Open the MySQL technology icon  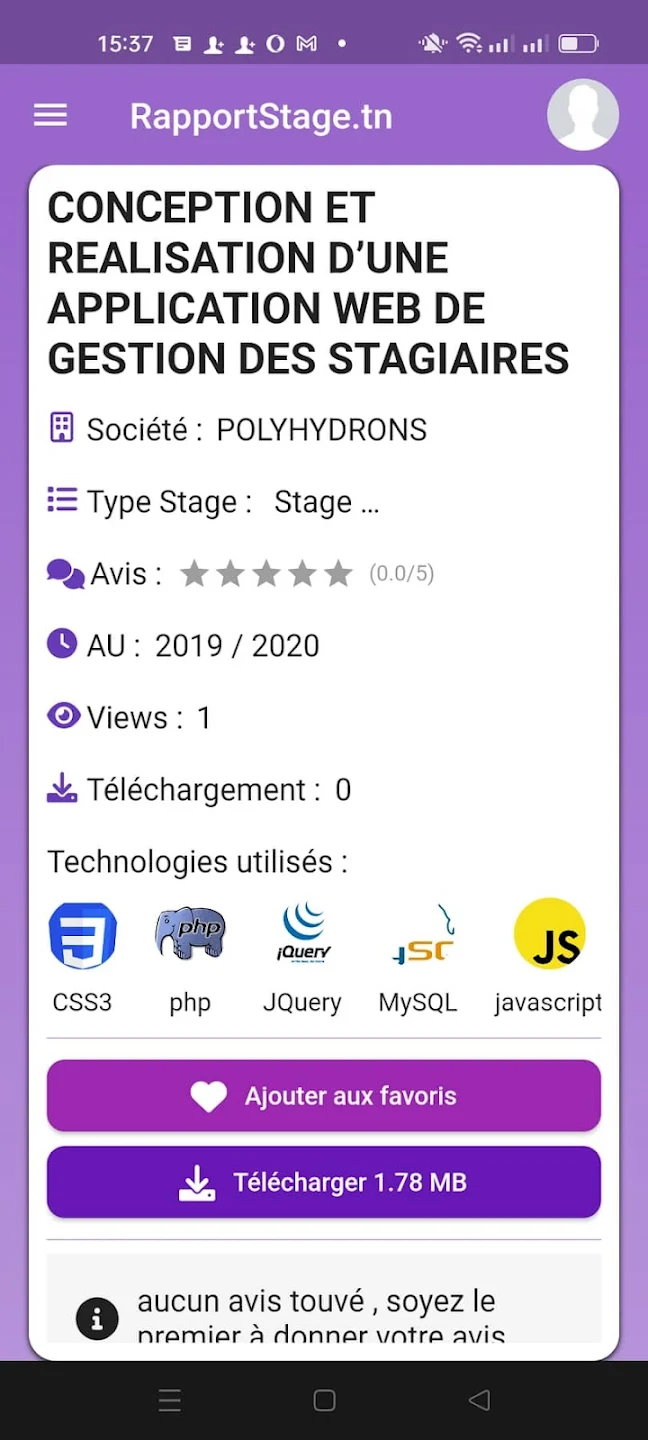[421, 933]
